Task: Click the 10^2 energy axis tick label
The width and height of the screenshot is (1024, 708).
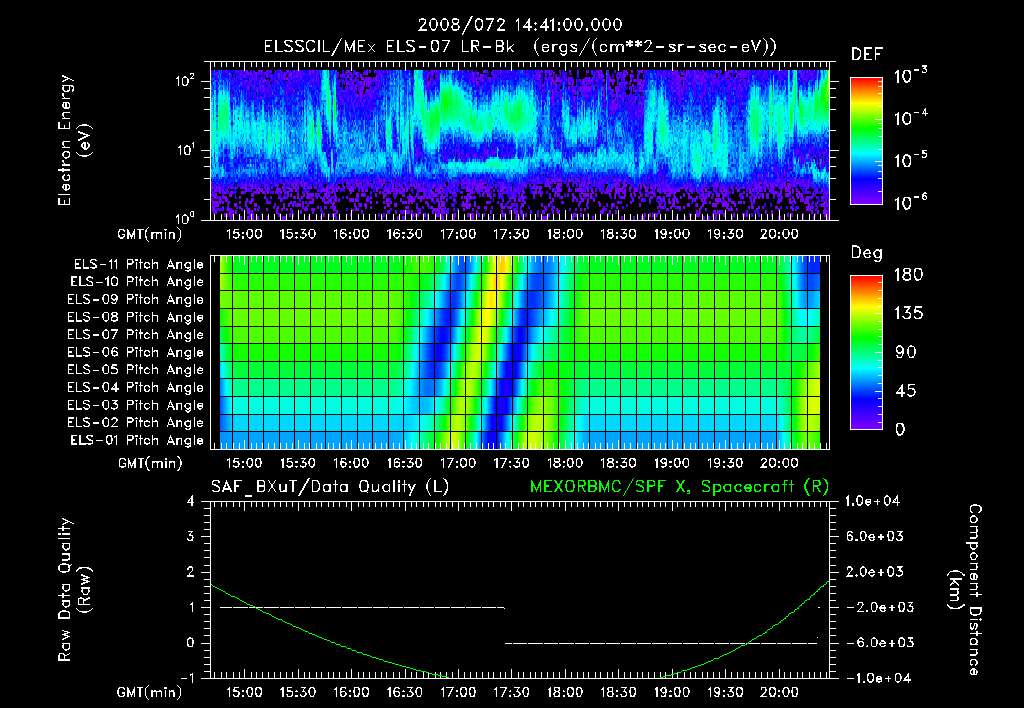Action: (x=185, y=81)
